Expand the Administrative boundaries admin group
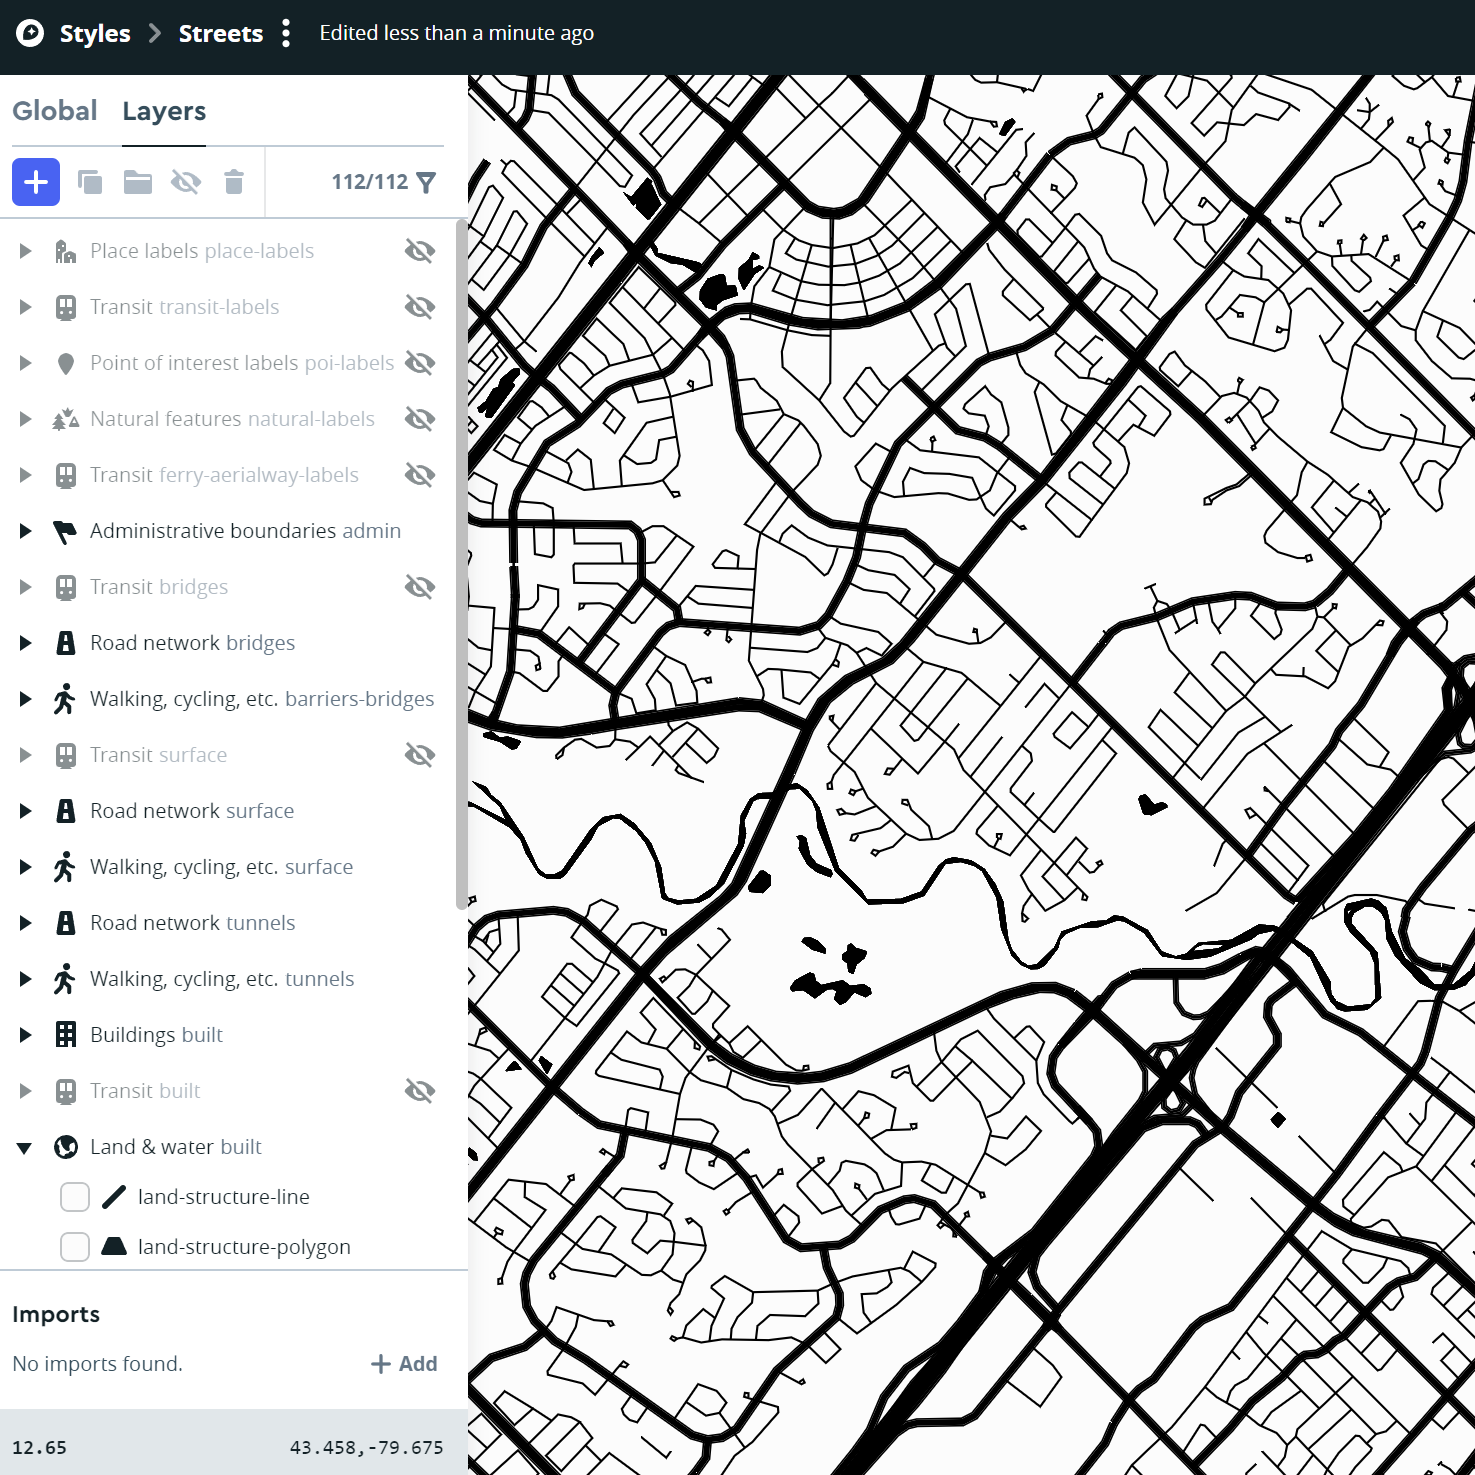 25,531
